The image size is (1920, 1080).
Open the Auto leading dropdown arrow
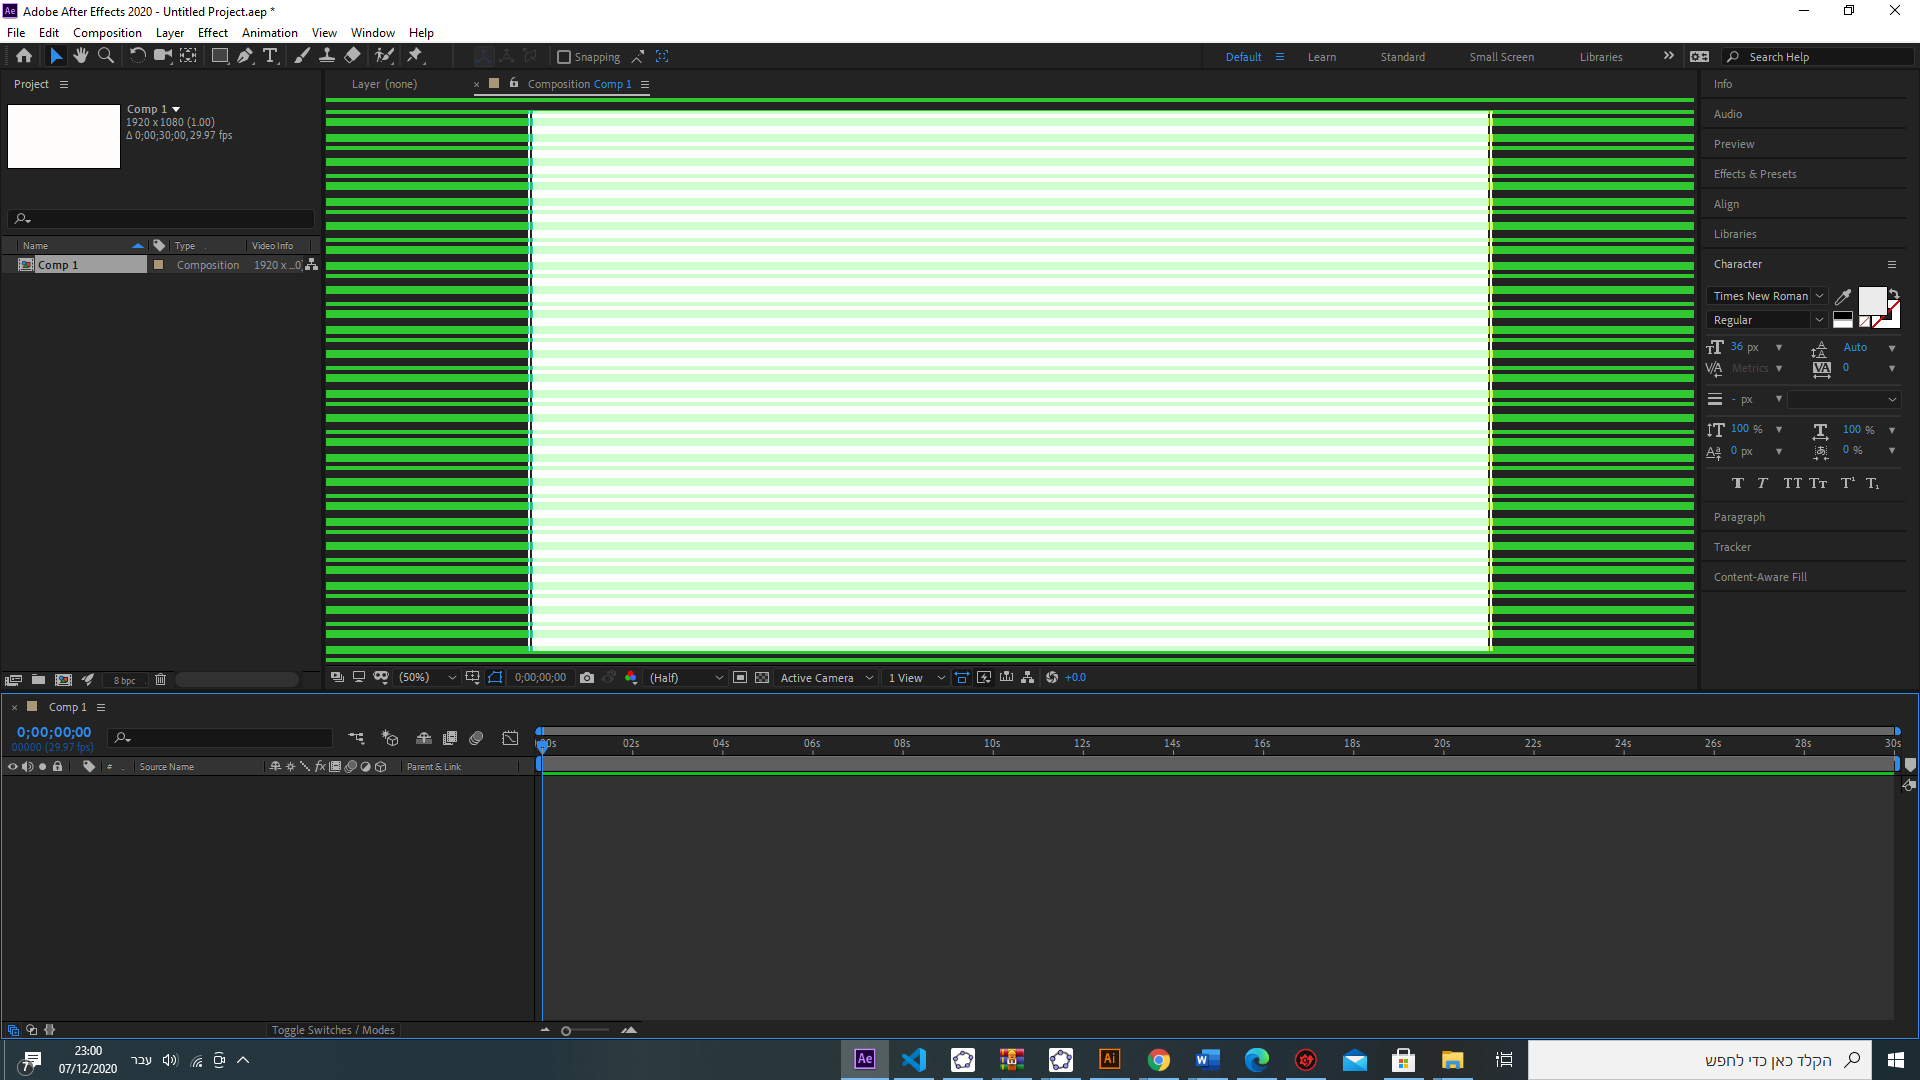click(1892, 348)
